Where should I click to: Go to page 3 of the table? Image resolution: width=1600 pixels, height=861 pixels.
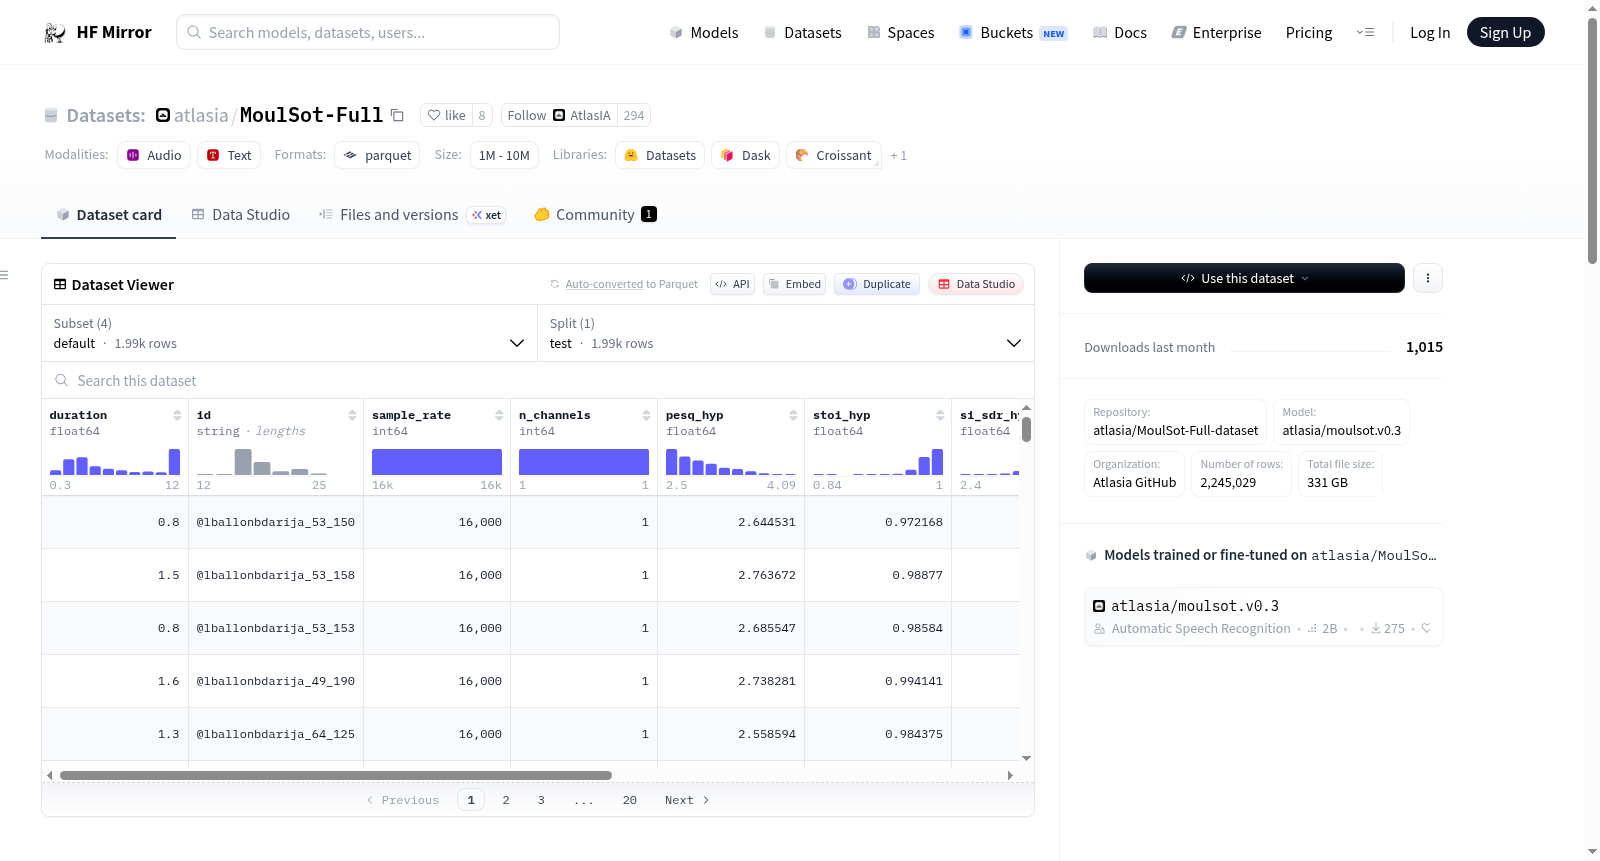(x=541, y=800)
